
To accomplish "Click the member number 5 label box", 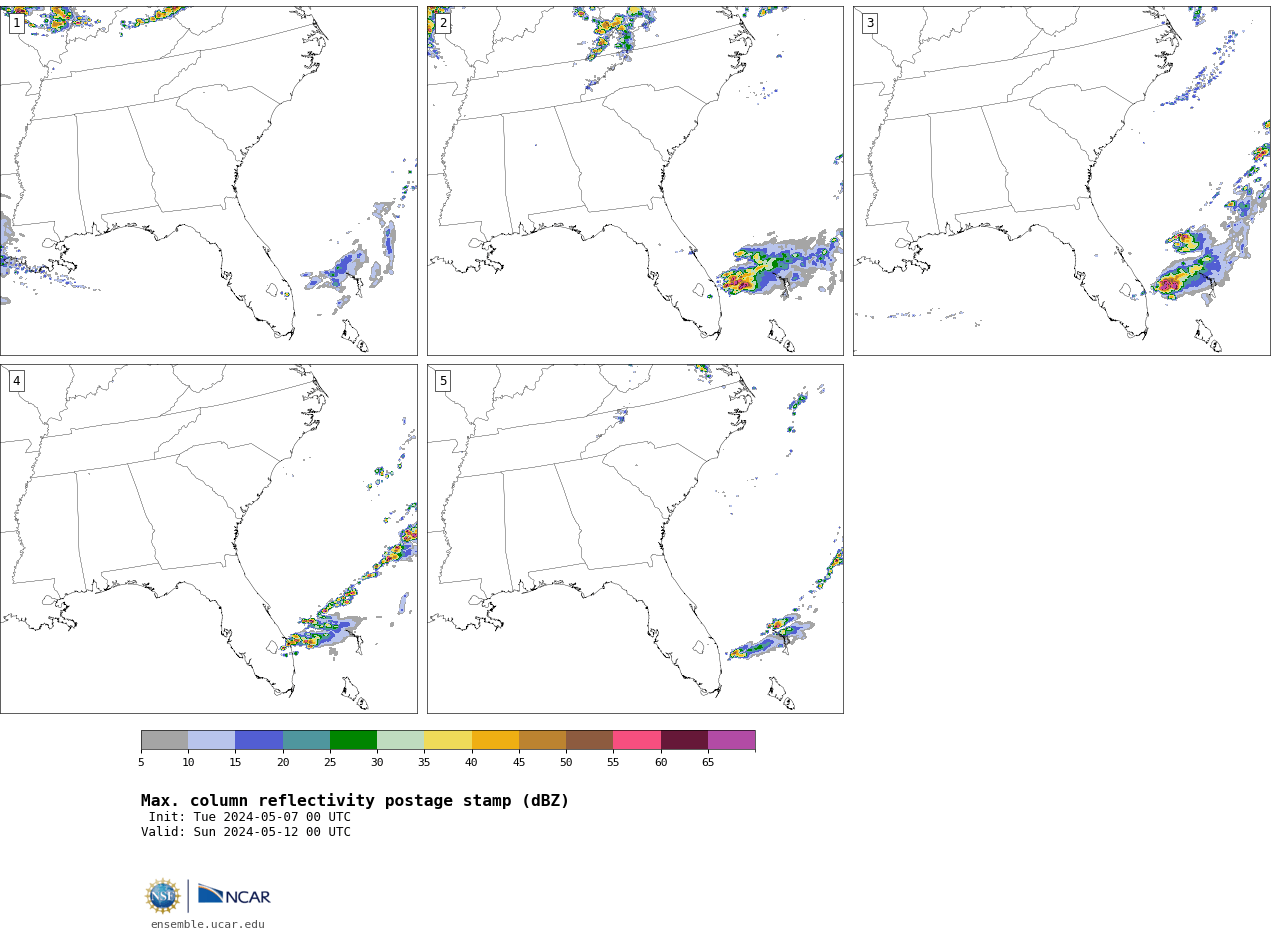I will tap(443, 381).
